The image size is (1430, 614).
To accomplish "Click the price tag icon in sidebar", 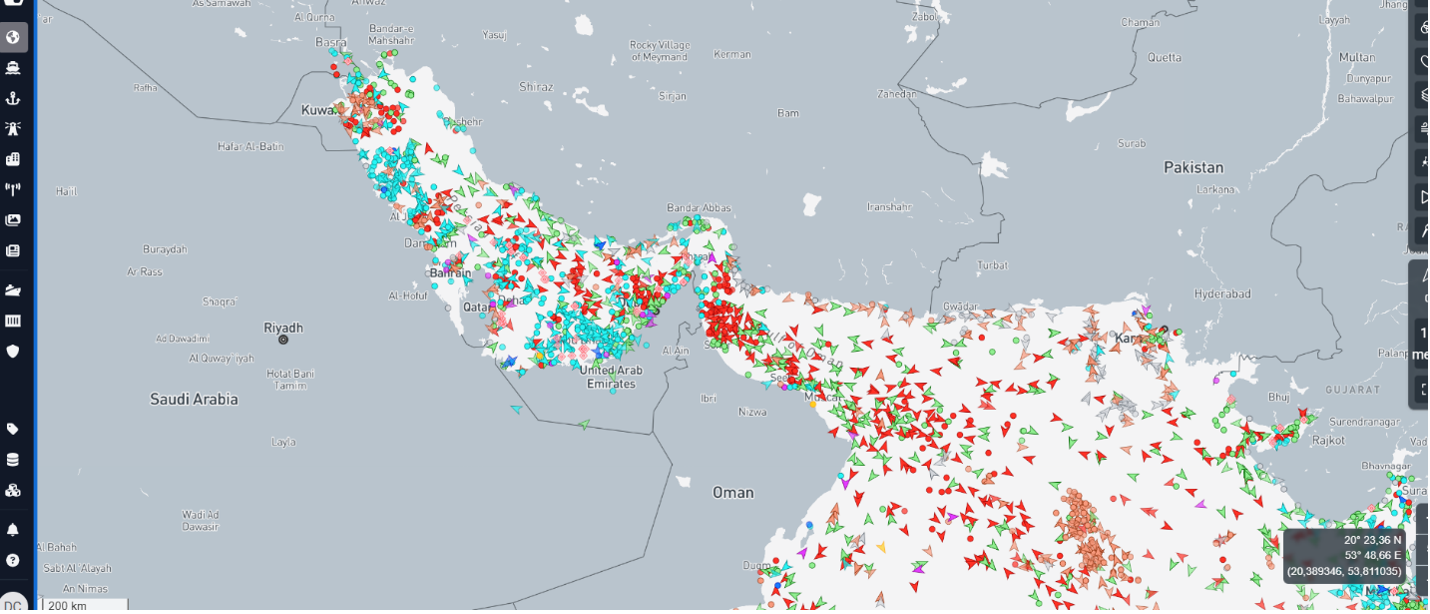I will coord(14,429).
